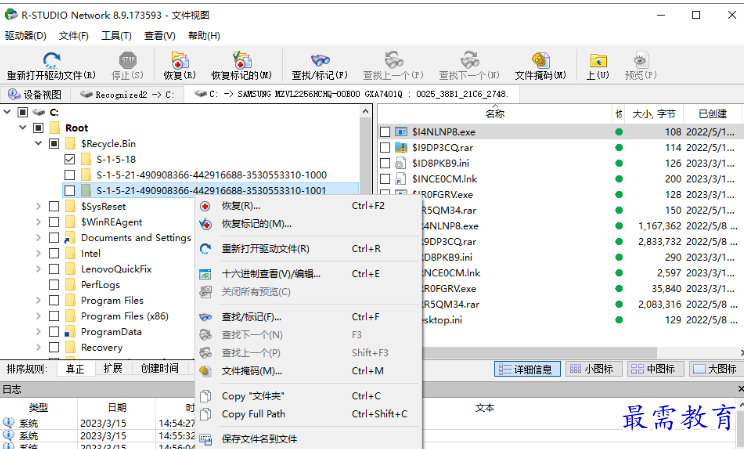Image resolution: width=744 pixels, height=449 pixels.
Task: Expand the Program Files folder node
Action: point(38,300)
